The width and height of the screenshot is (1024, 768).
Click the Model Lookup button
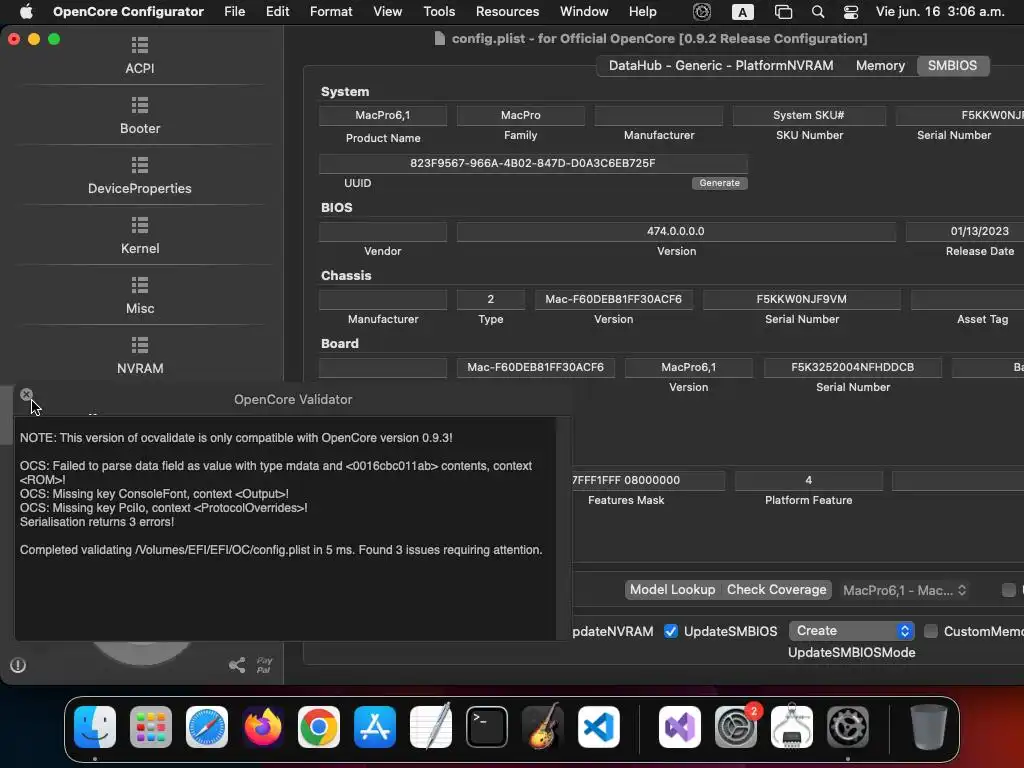pos(673,590)
